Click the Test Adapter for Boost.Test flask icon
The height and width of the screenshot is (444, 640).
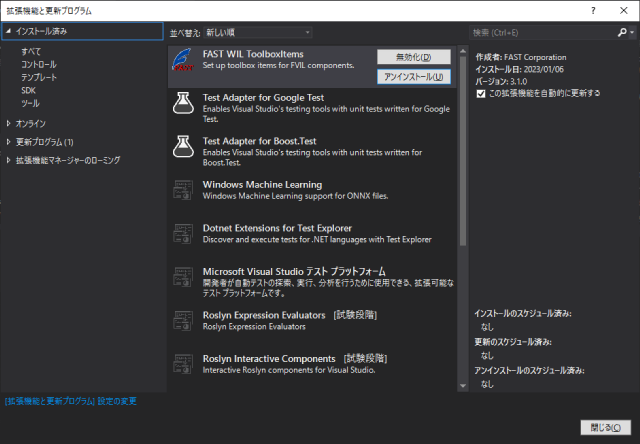pos(183,147)
